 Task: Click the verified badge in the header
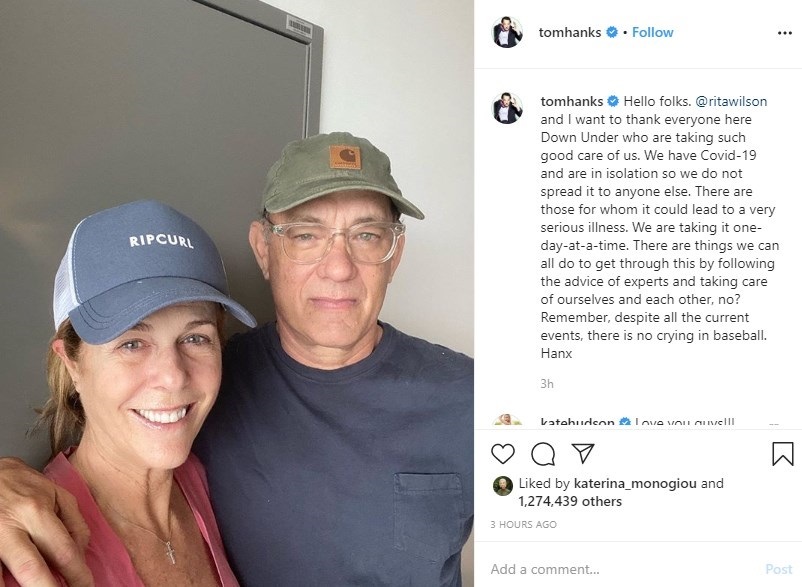612,32
